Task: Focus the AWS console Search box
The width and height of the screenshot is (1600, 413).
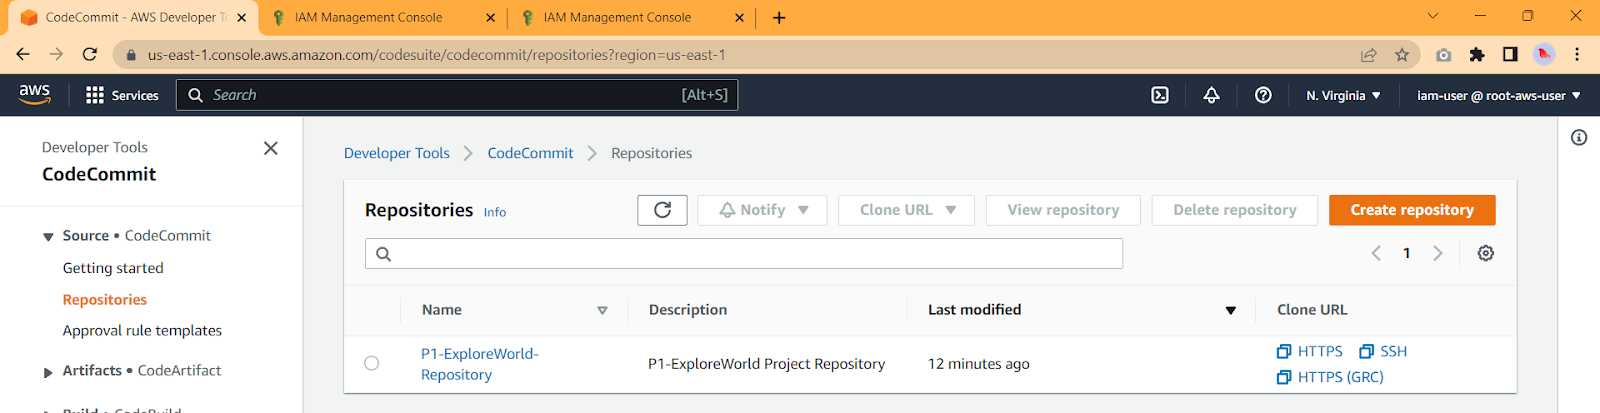Action: tap(458, 95)
